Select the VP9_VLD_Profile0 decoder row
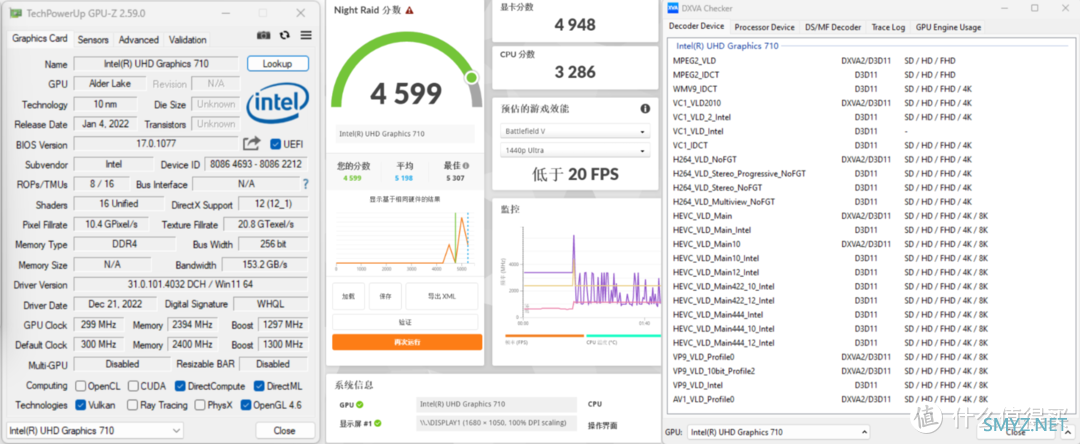 [x=869, y=357]
